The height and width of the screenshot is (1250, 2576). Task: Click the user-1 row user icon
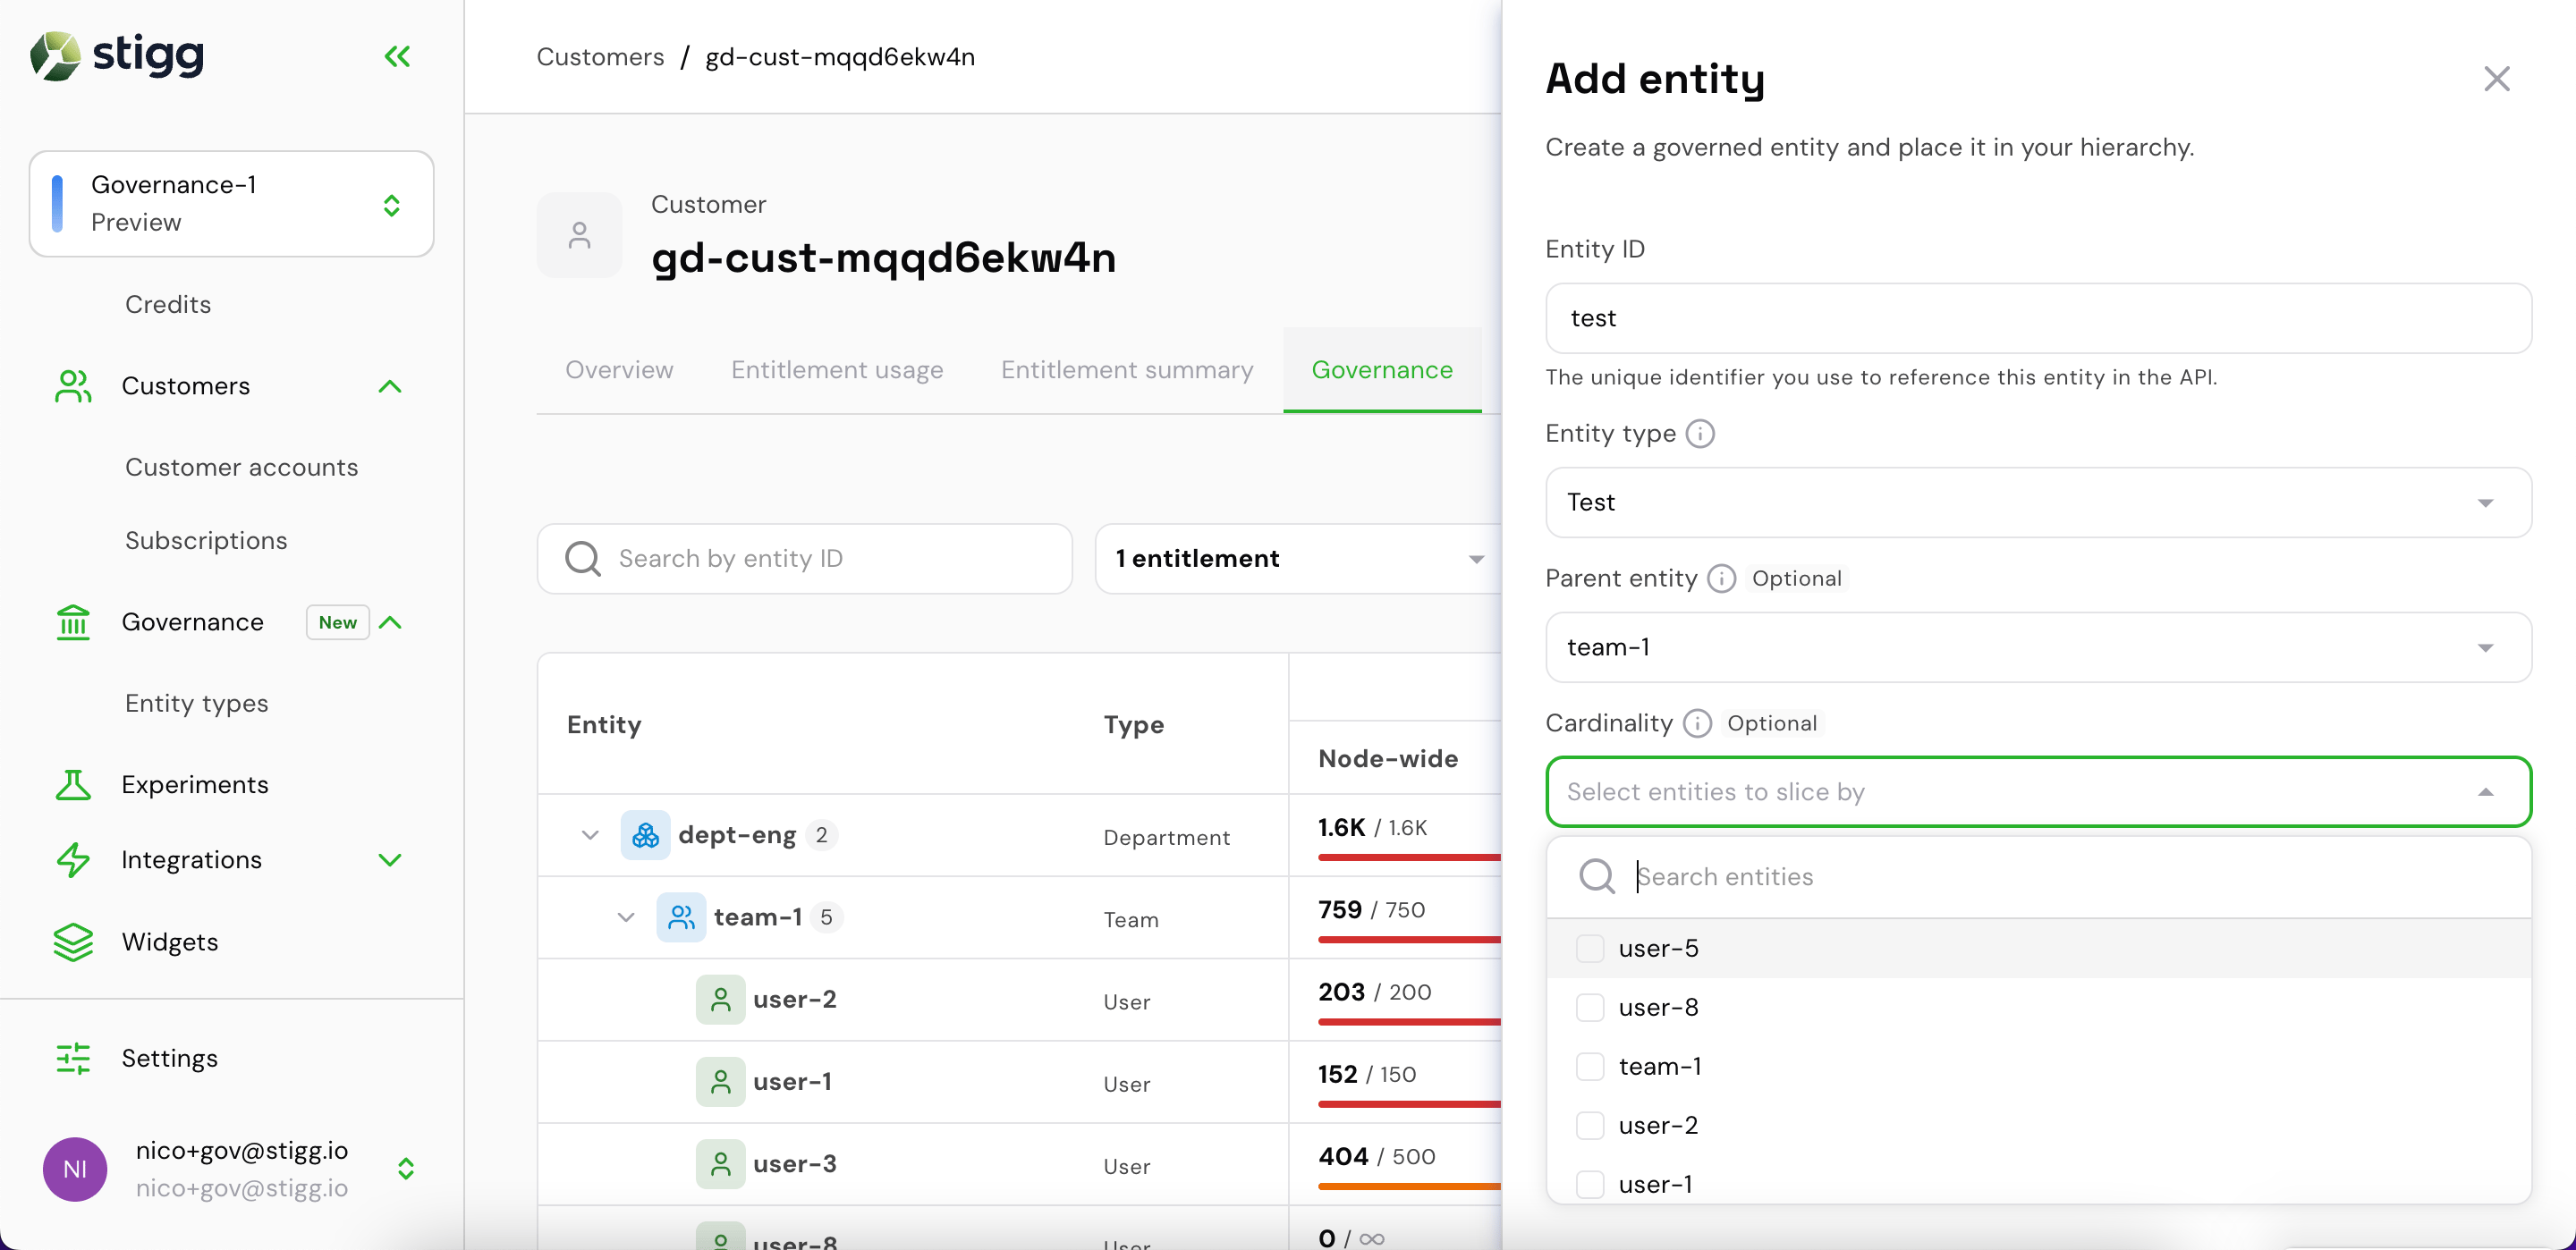pos(720,1082)
